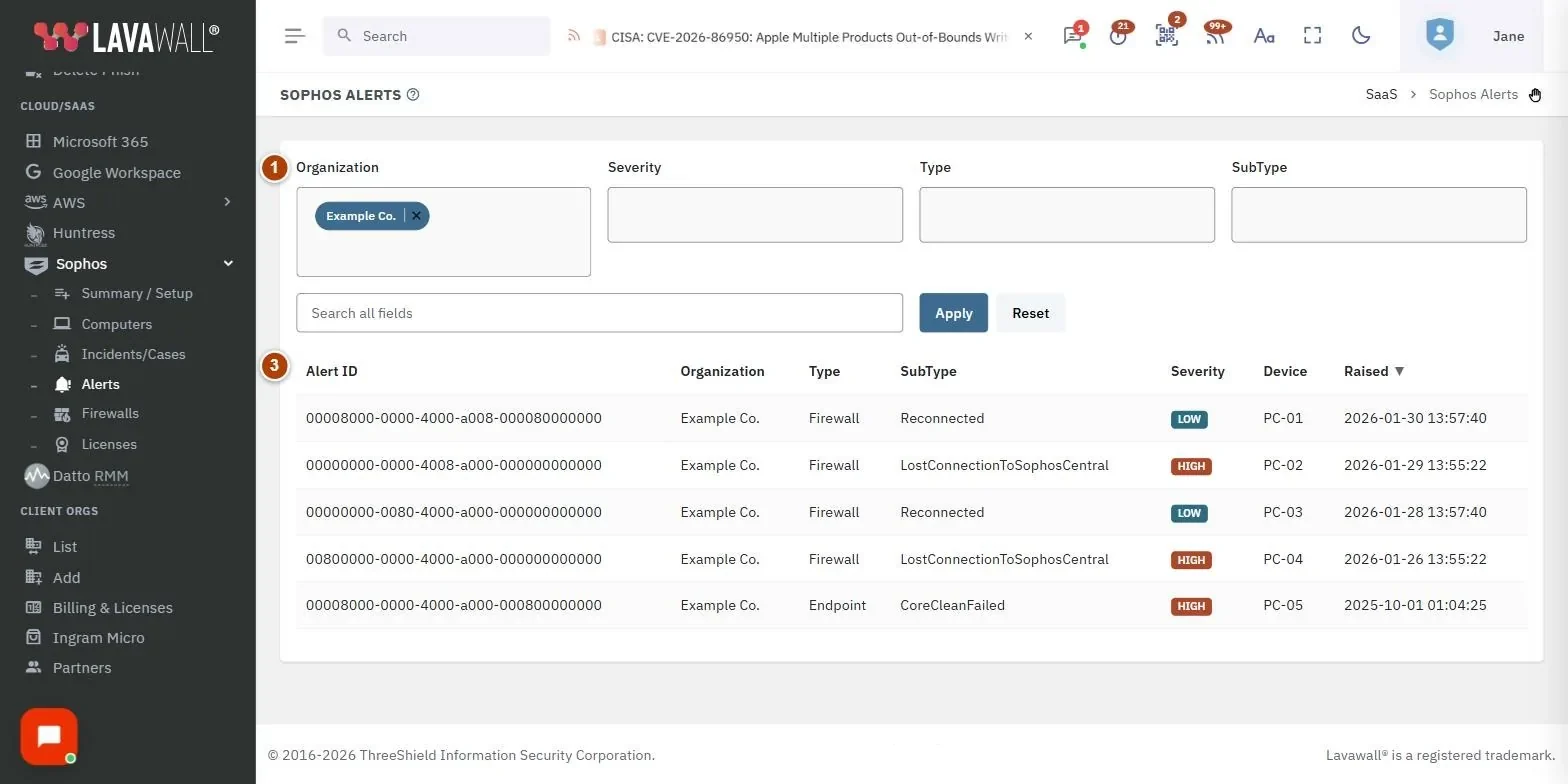Open Billing & Licenses

click(x=112, y=608)
